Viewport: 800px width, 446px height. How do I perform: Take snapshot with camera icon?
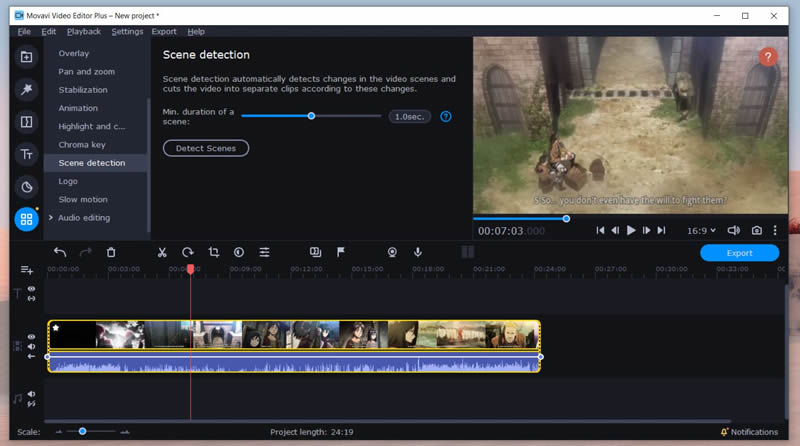757,231
